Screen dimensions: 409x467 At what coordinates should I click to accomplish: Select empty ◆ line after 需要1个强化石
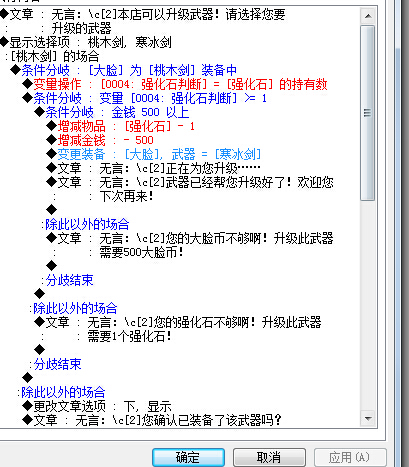point(40,350)
